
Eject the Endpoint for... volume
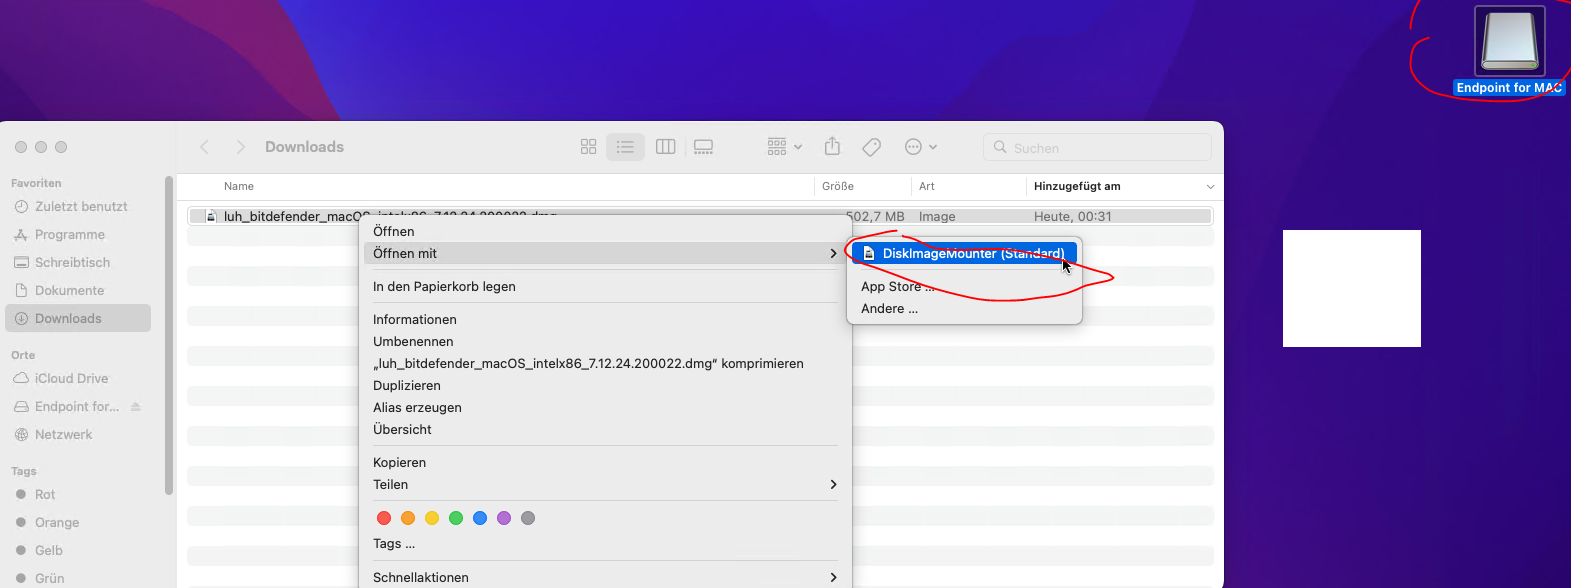click(x=136, y=406)
